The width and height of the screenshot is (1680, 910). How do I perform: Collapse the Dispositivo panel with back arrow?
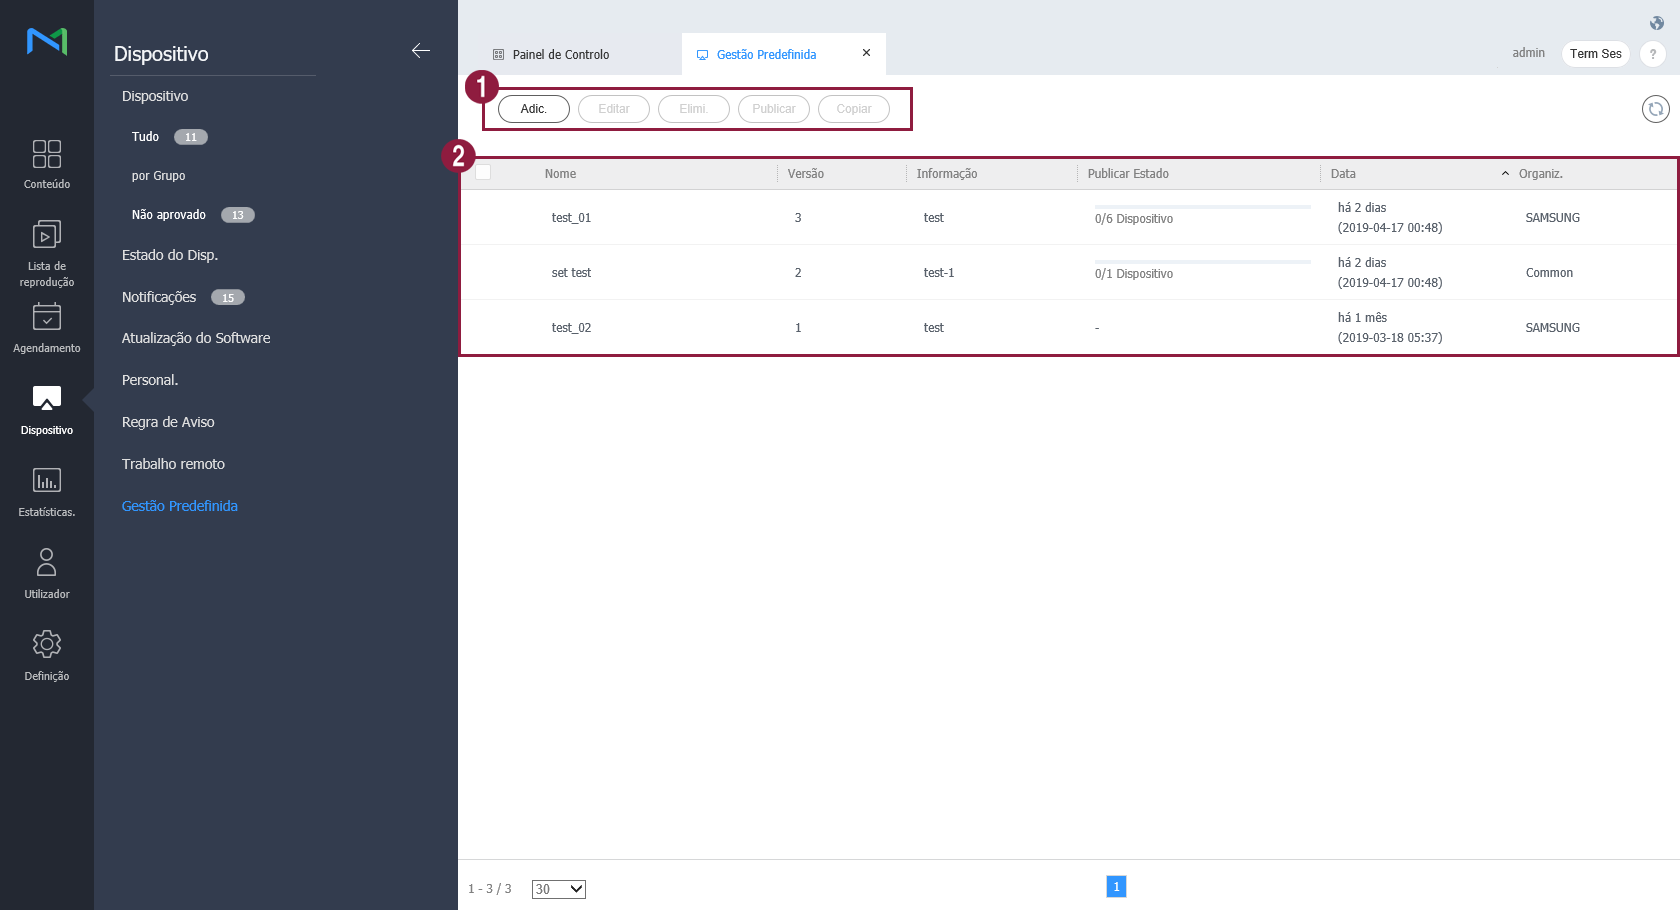coord(421,51)
